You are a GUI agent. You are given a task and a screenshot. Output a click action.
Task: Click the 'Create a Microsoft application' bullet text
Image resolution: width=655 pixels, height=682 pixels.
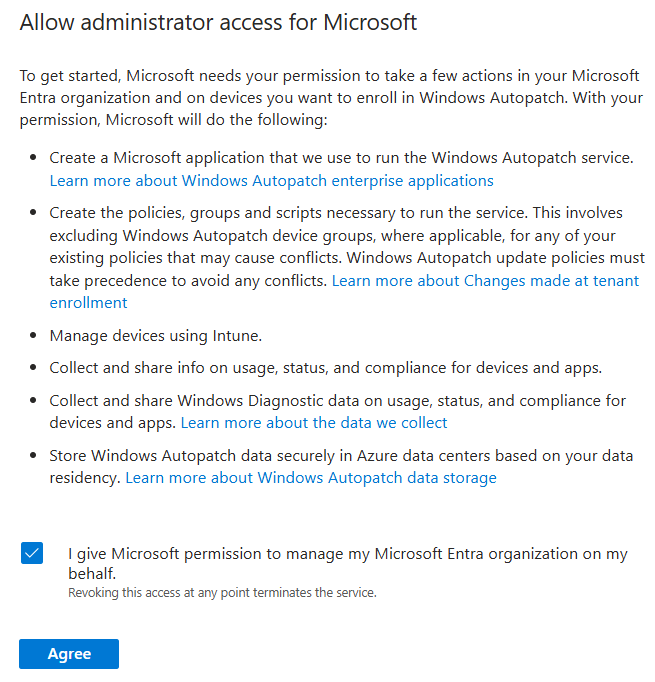(341, 158)
